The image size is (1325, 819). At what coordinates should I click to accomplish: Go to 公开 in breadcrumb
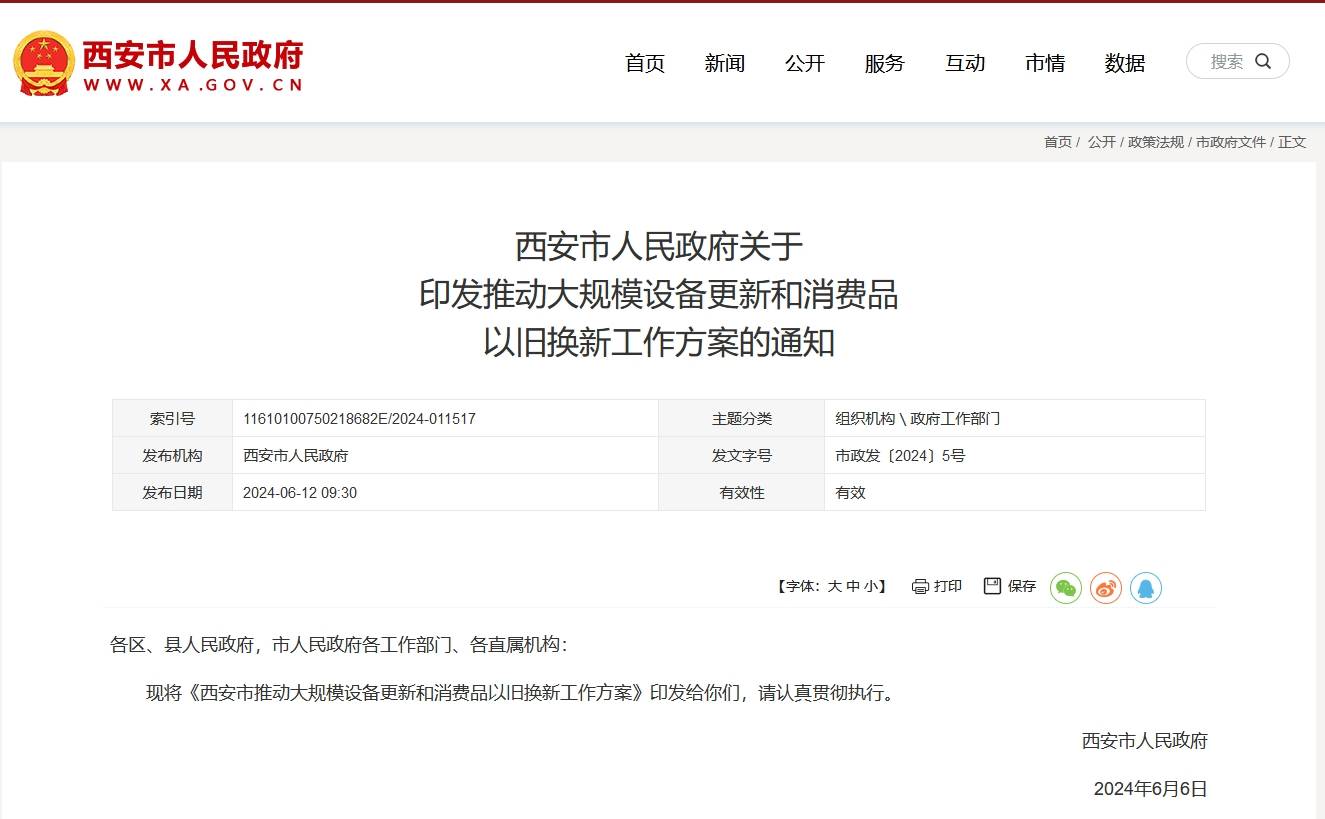click(1102, 142)
